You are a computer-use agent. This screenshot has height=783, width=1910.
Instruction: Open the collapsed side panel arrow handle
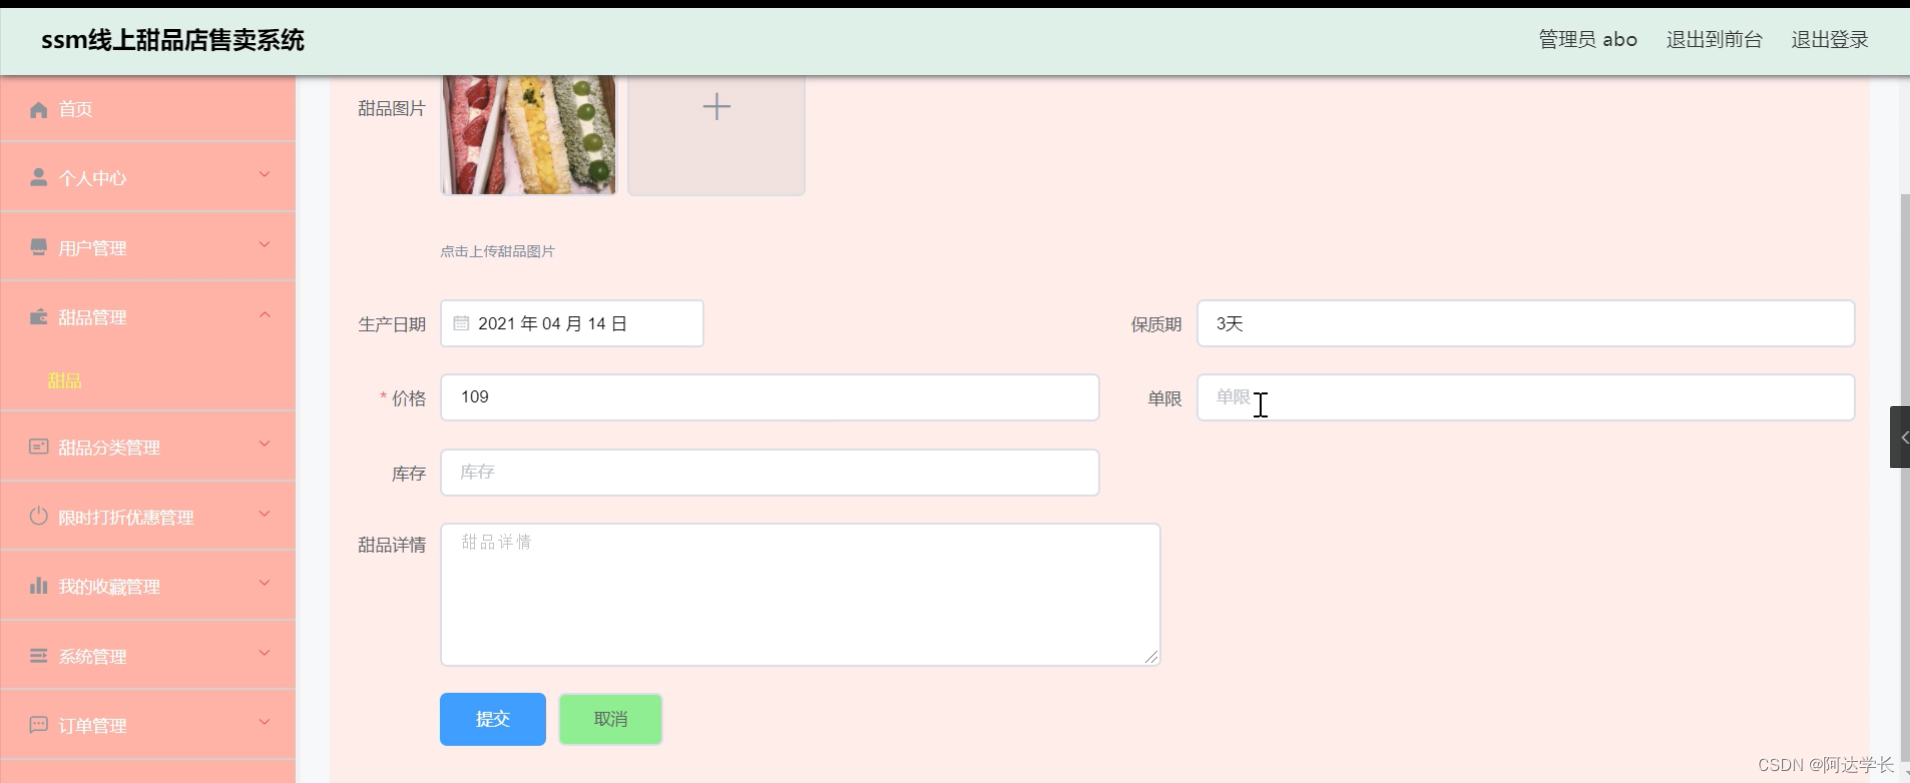pos(1900,437)
